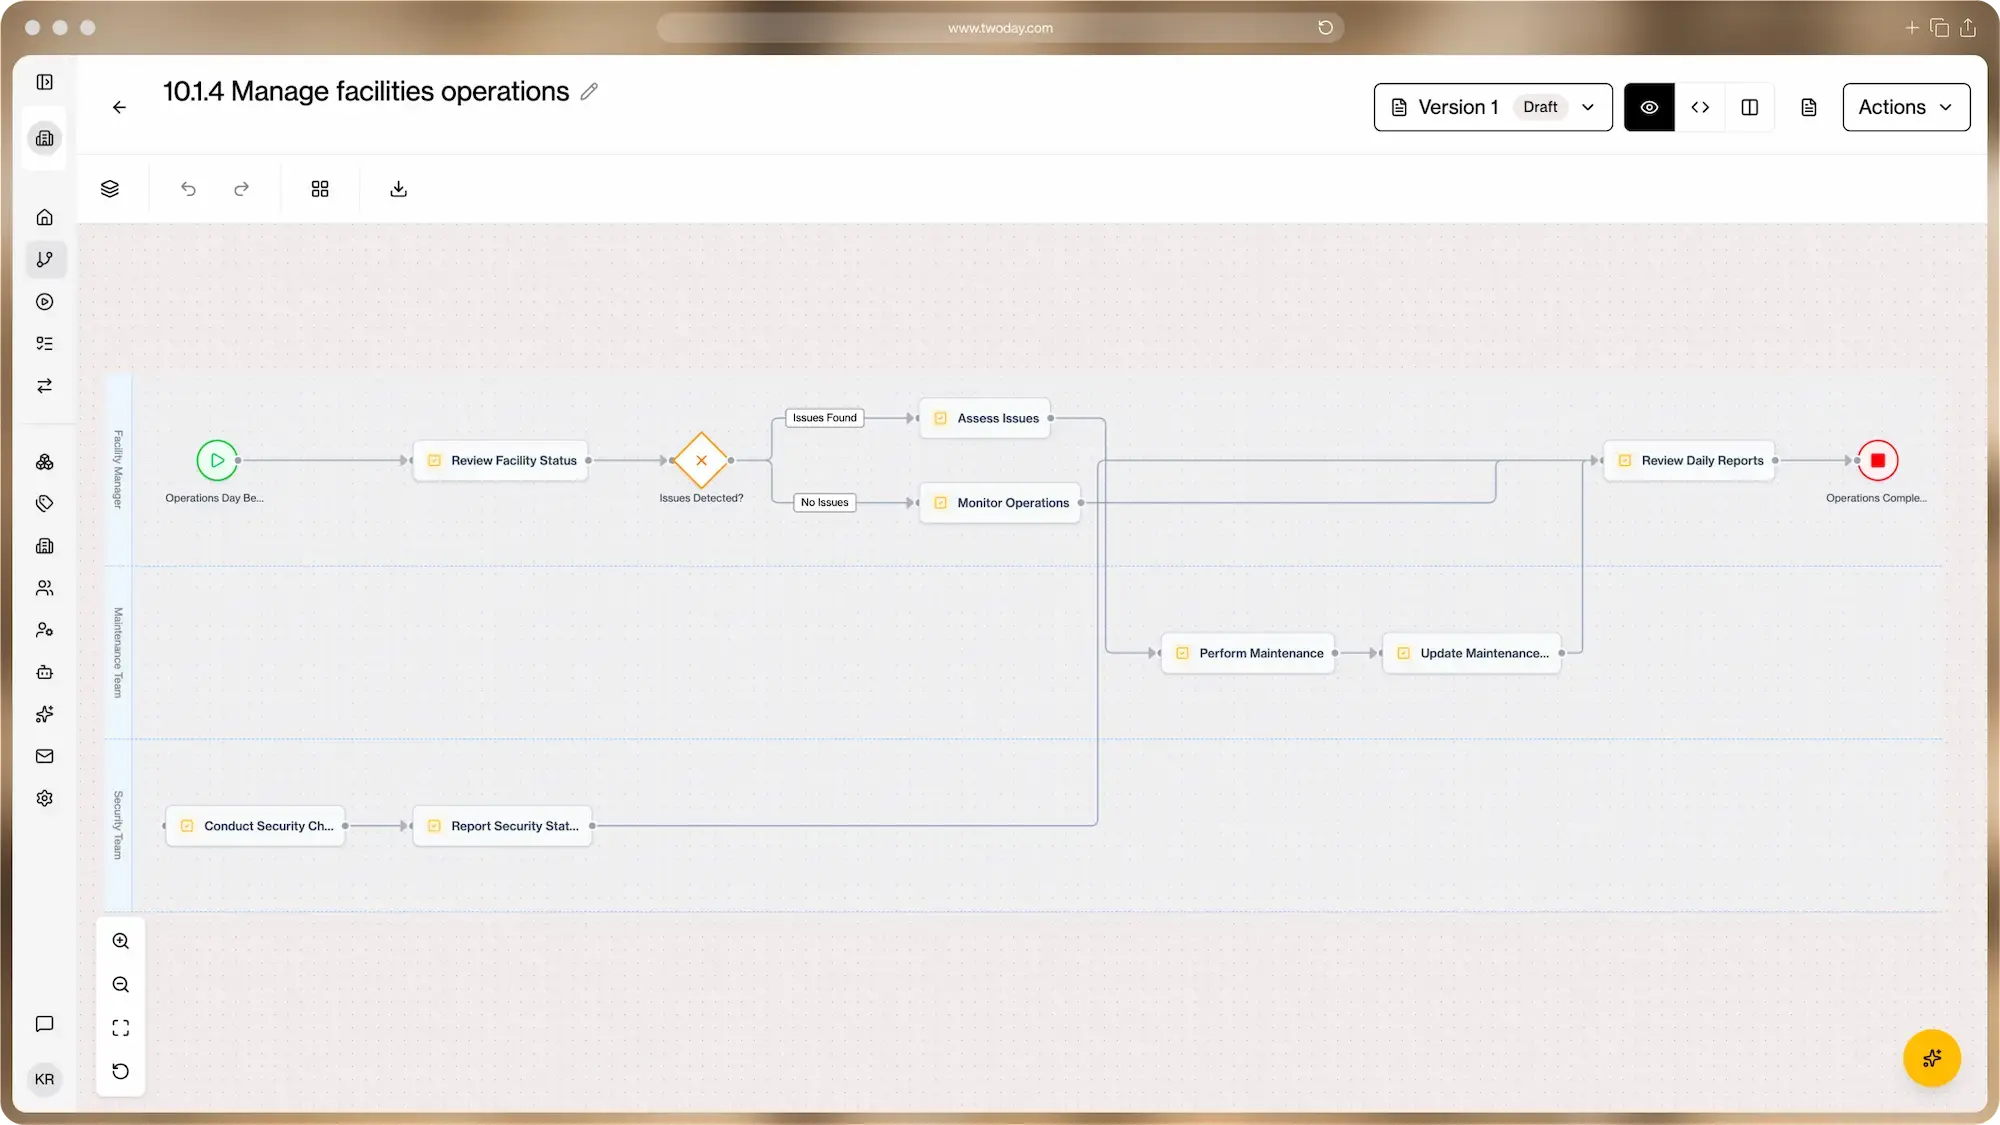Collapse the left sidebar panel
This screenshot has width=2000, height=1125.
pyautogui.click(x=45, y=82)
